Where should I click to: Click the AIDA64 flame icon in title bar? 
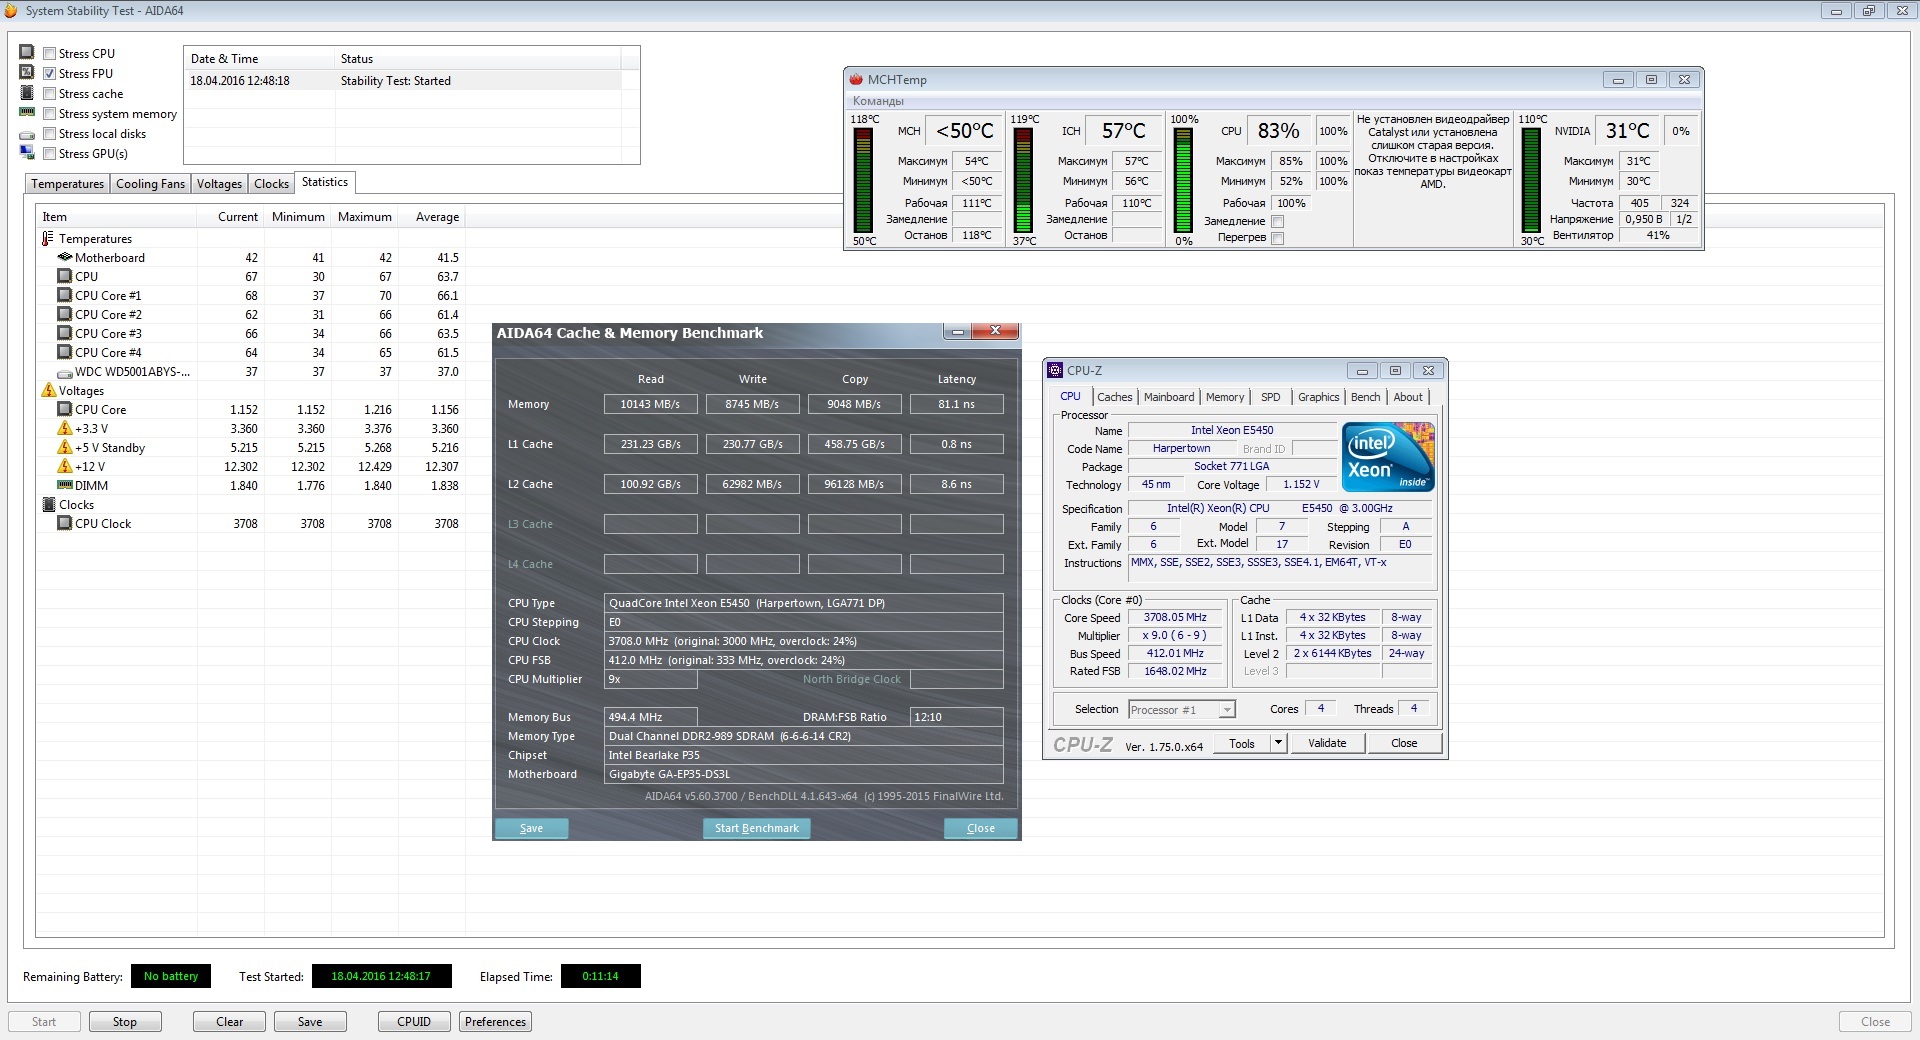(x=11, y=11)
